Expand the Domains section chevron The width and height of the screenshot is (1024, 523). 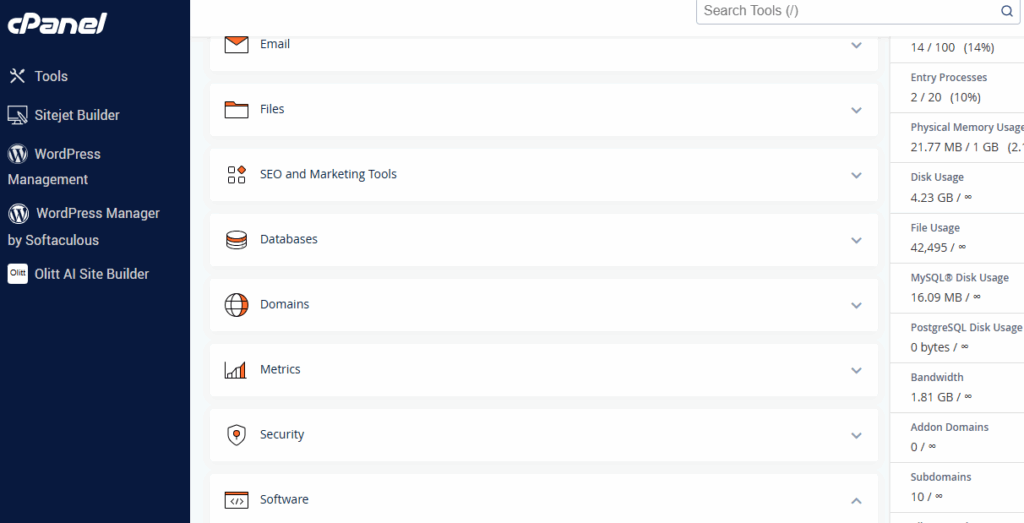click(857, 306)
